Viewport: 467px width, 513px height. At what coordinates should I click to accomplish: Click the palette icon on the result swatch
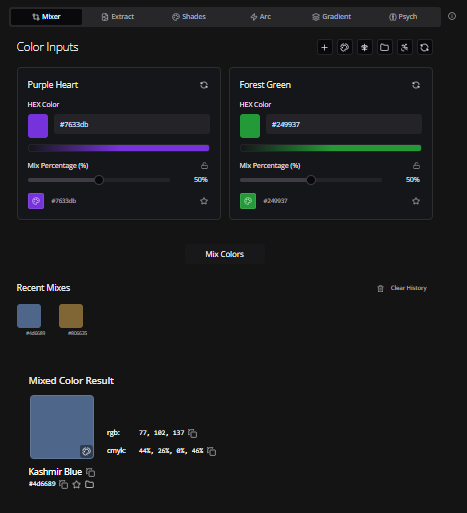tap(86, 451)
